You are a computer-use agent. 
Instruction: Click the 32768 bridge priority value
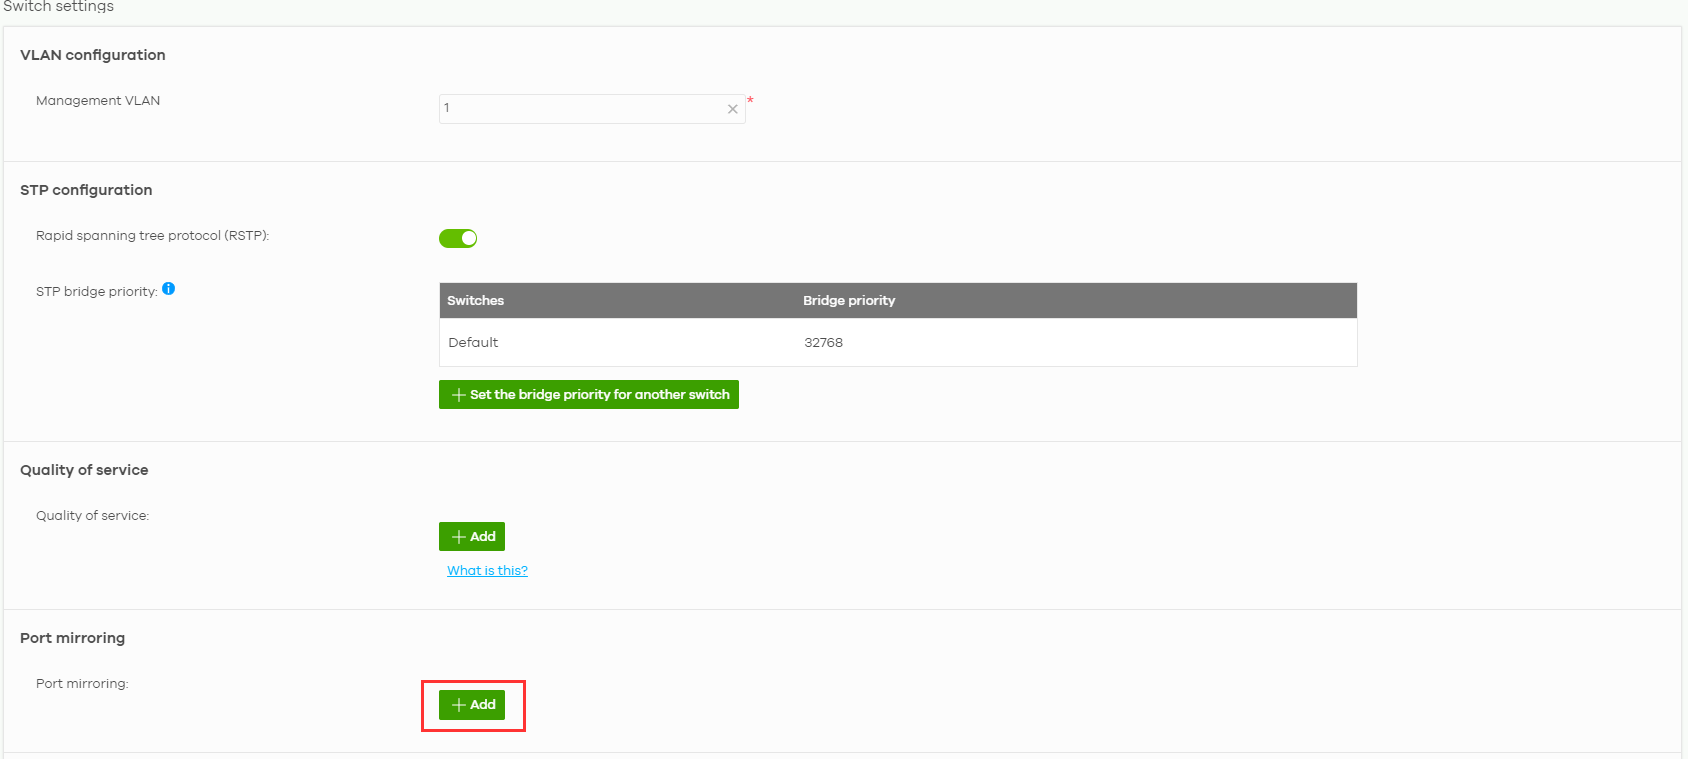click(823, 343)
